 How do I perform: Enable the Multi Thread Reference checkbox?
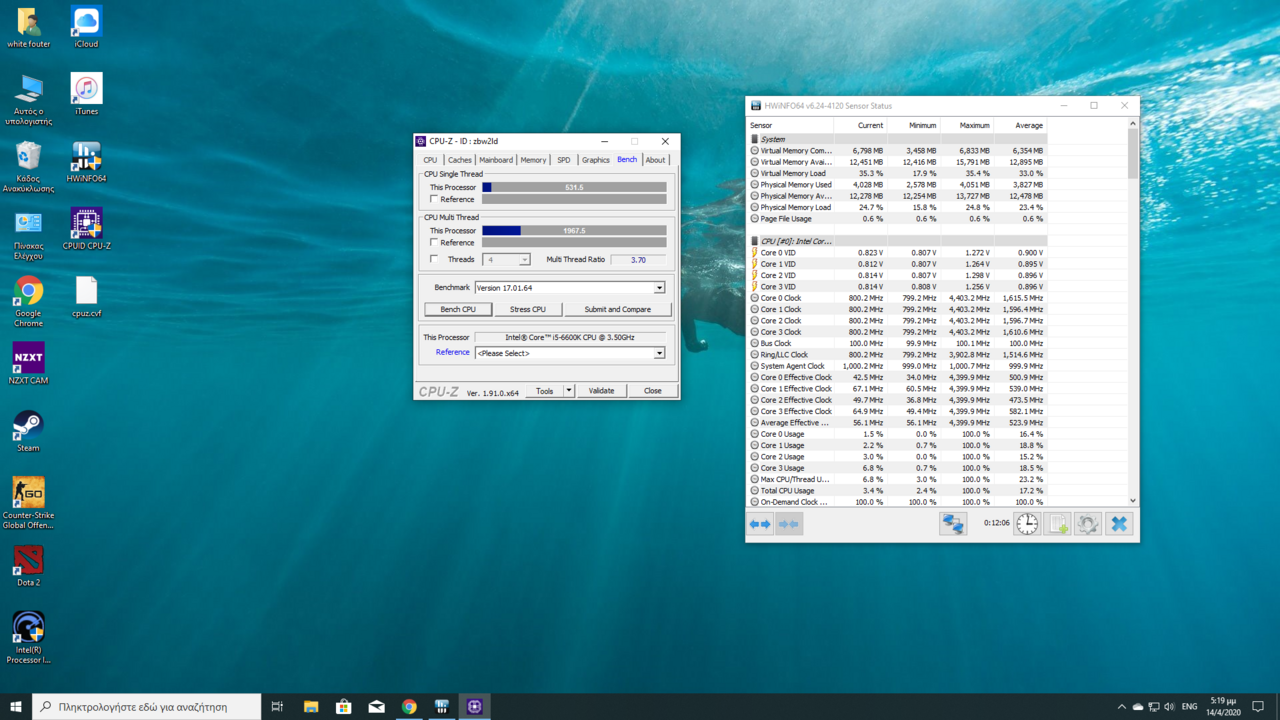(434, 242)
